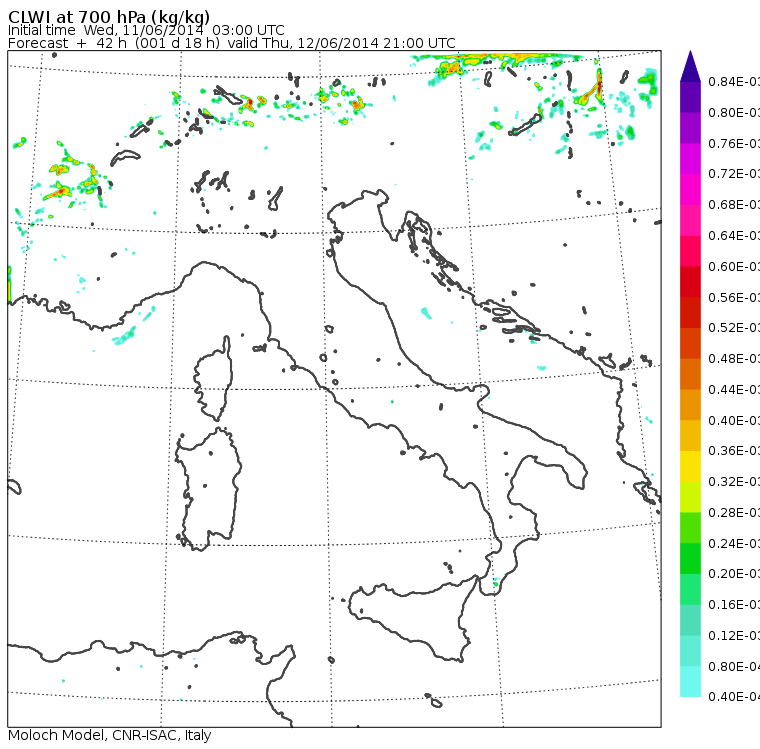
Task: Click the 0.48E scale label
Action: coord(734,359)
